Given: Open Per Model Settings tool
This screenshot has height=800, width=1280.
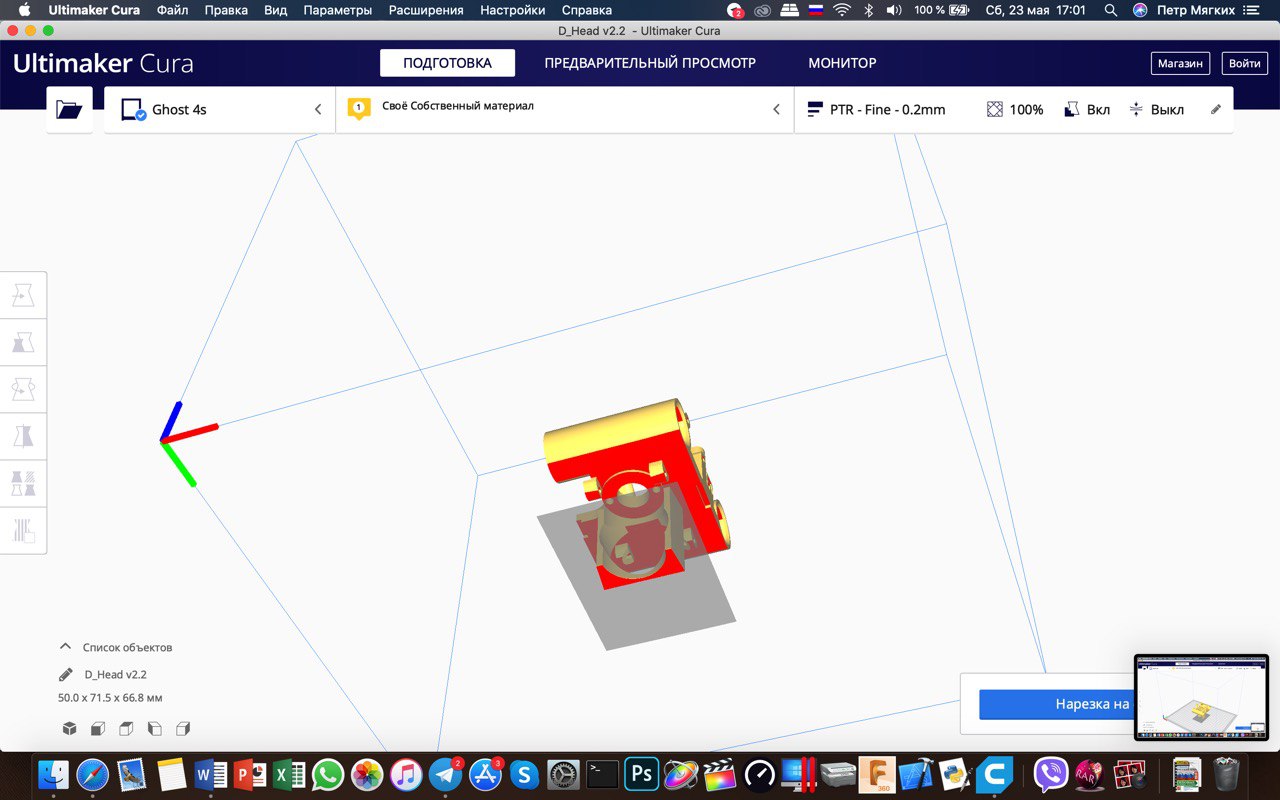Looking at the screenshot, I should (23, 483).
